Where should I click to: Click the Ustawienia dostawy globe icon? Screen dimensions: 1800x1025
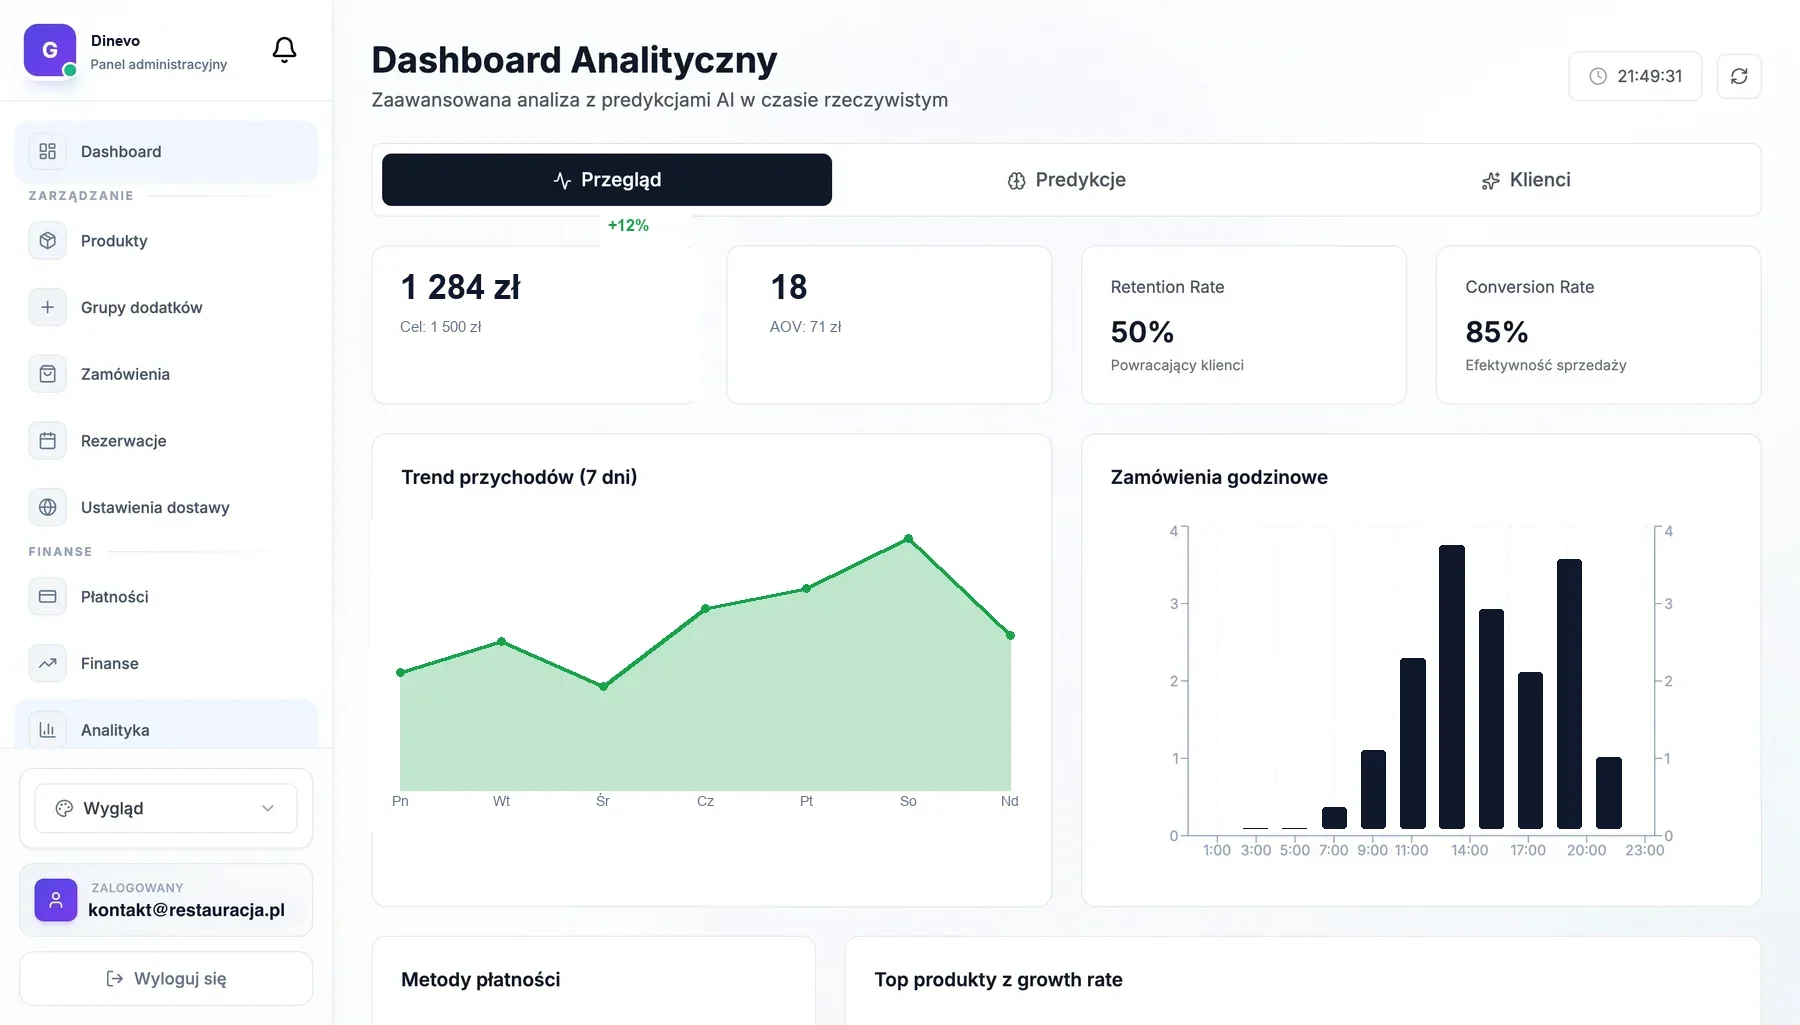(47, 507)
